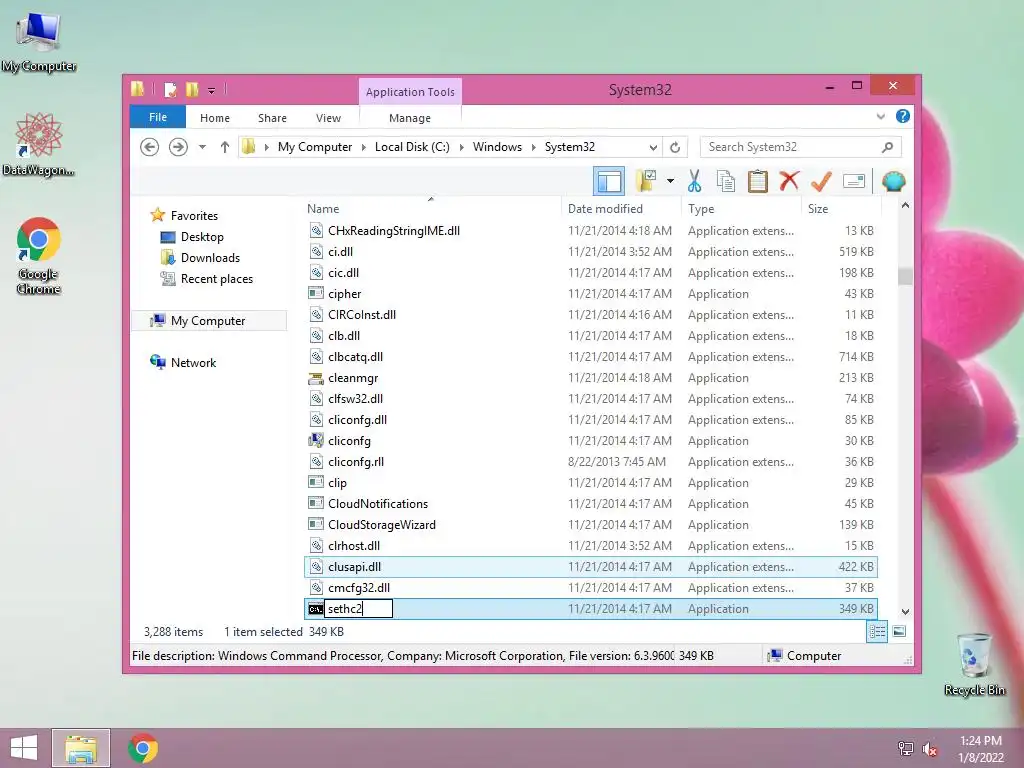Click the orange checkmark Rename icon
The image size is (1024, 768).
821,181
